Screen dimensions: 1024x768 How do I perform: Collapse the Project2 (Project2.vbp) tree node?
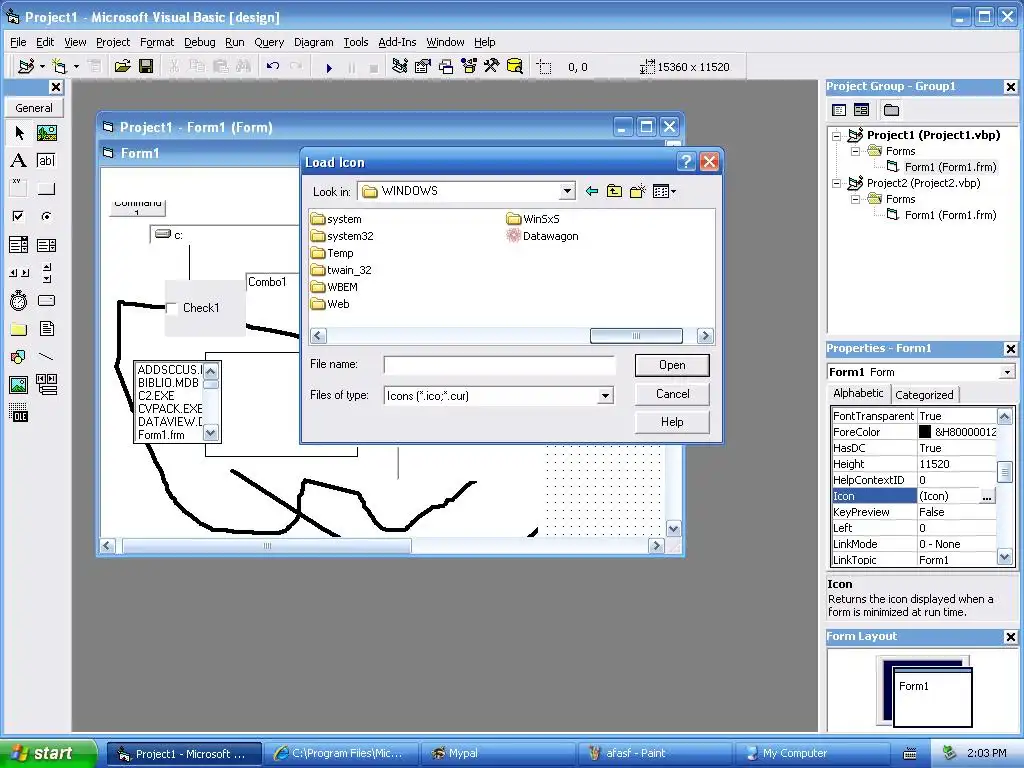click(x=837, y=184)
